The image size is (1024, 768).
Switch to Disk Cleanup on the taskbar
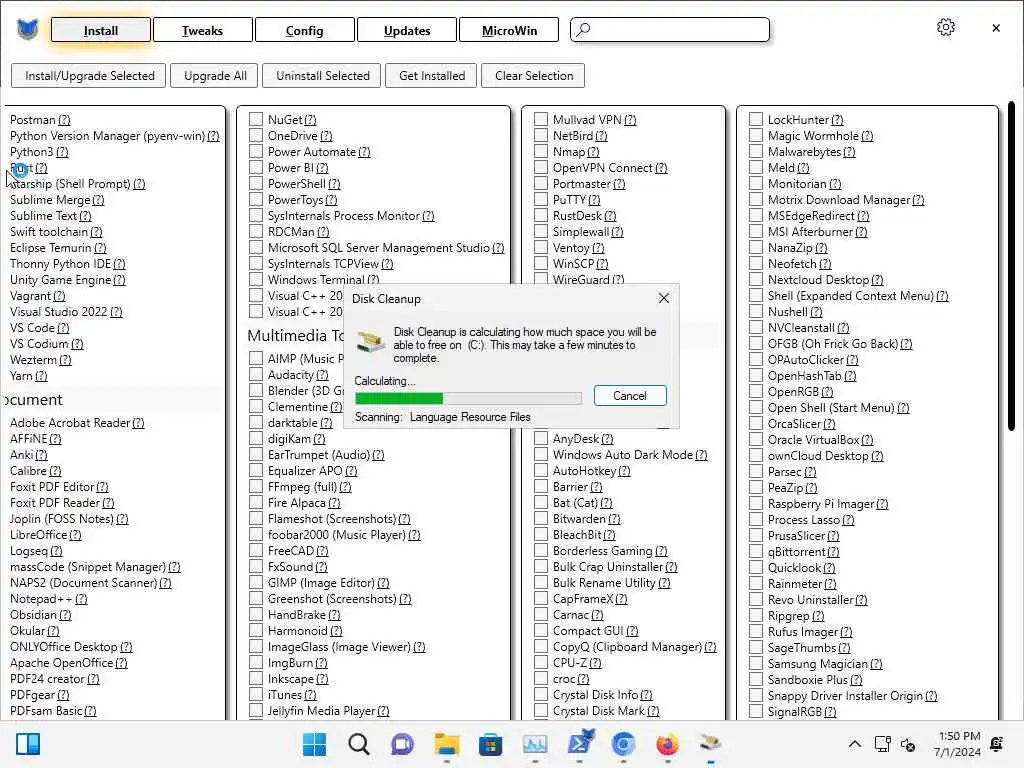pos(711,744)
